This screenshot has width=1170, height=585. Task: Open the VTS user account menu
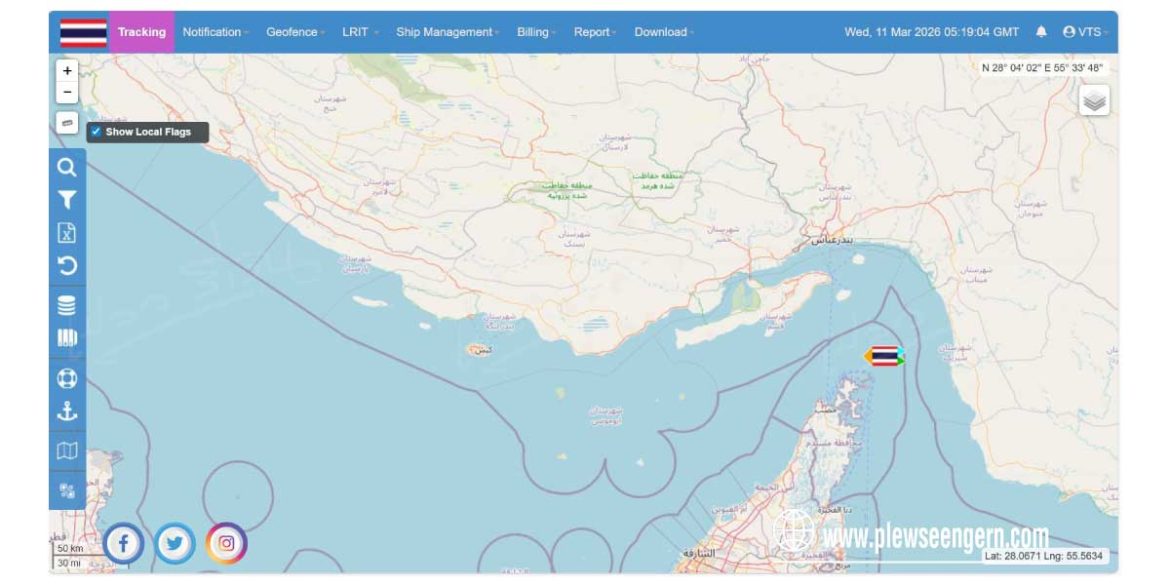coord(1085,32)
